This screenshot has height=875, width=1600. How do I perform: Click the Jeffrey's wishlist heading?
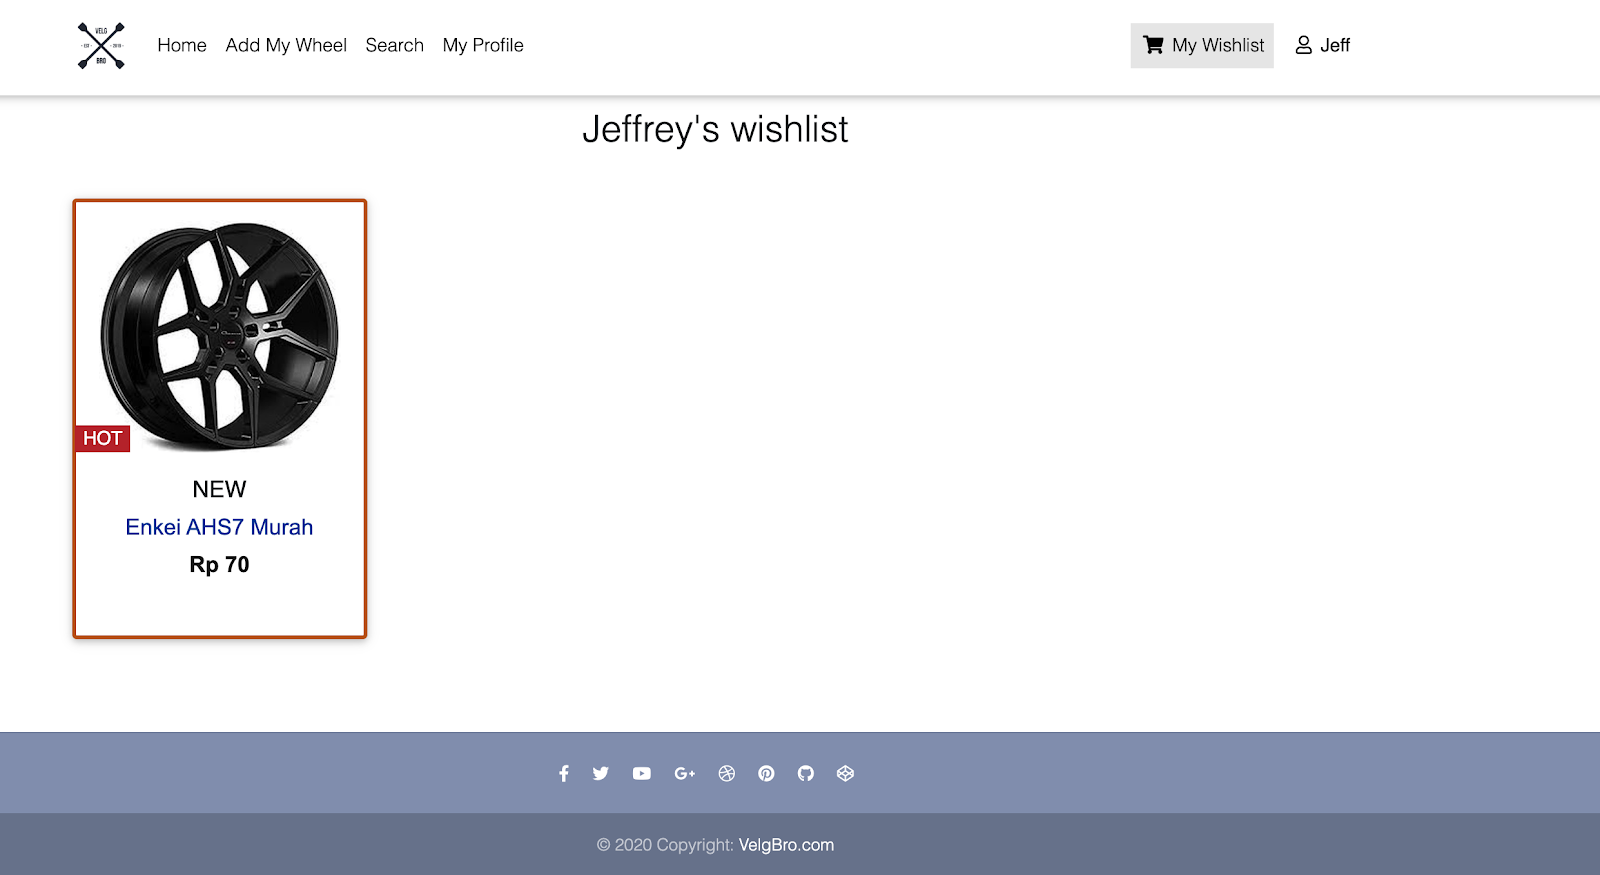[715, 130]
